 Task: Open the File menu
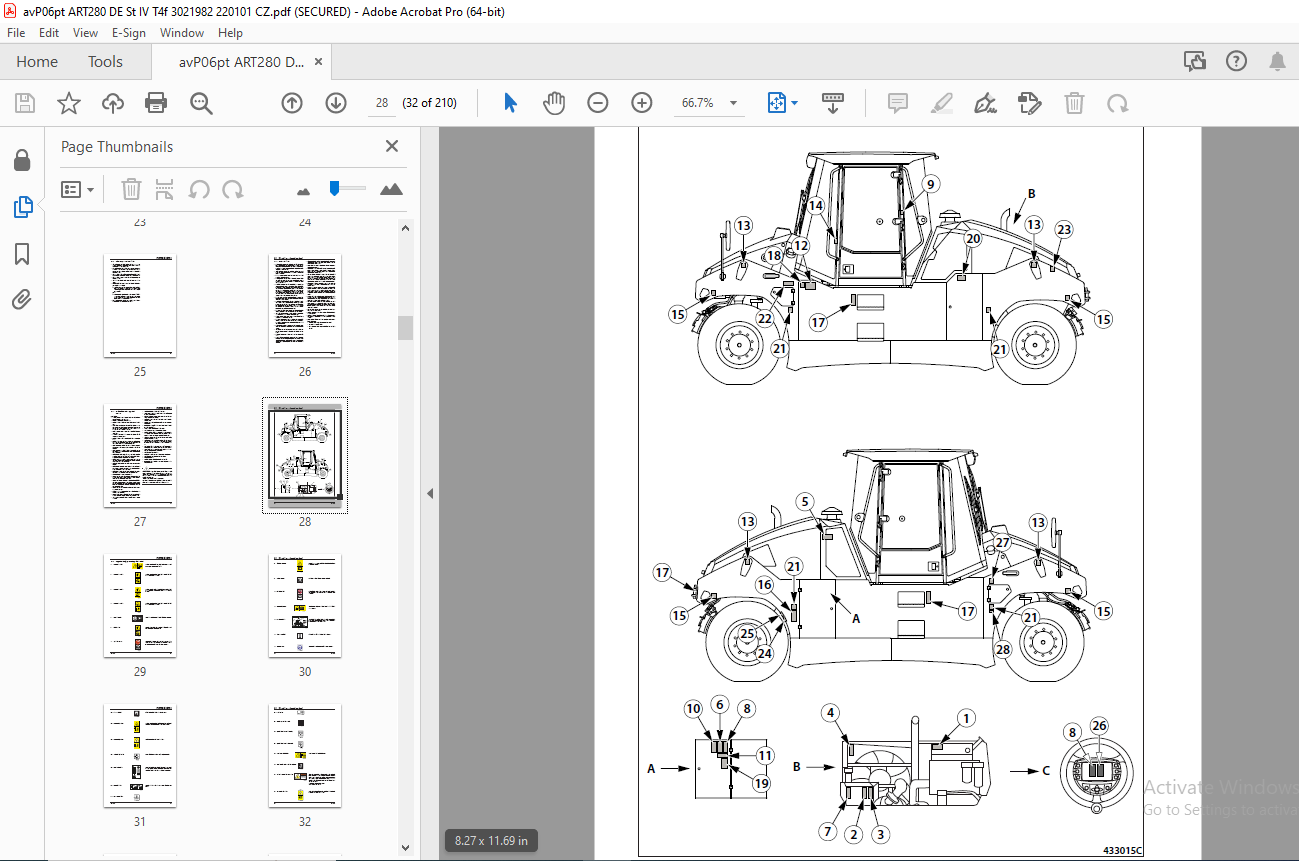tap(16, 33)
